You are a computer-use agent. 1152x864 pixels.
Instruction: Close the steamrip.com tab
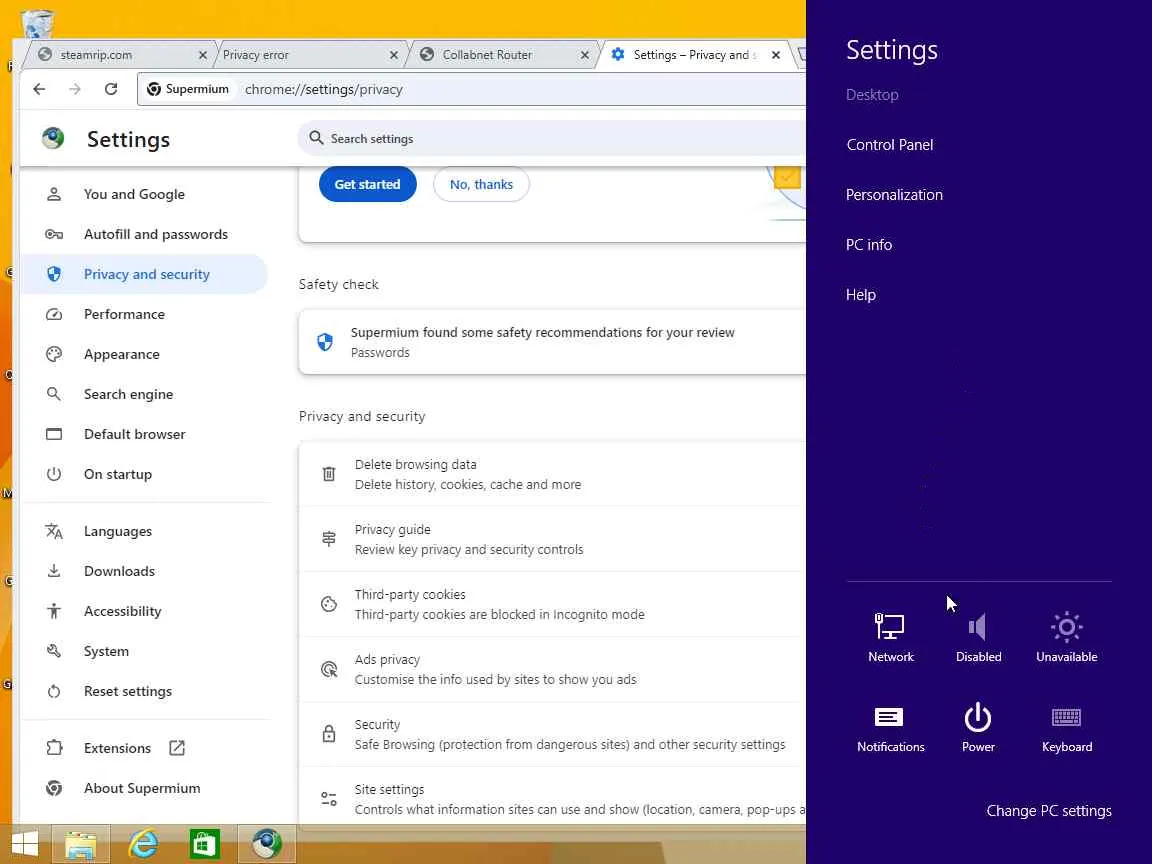[x=203, y=55]
